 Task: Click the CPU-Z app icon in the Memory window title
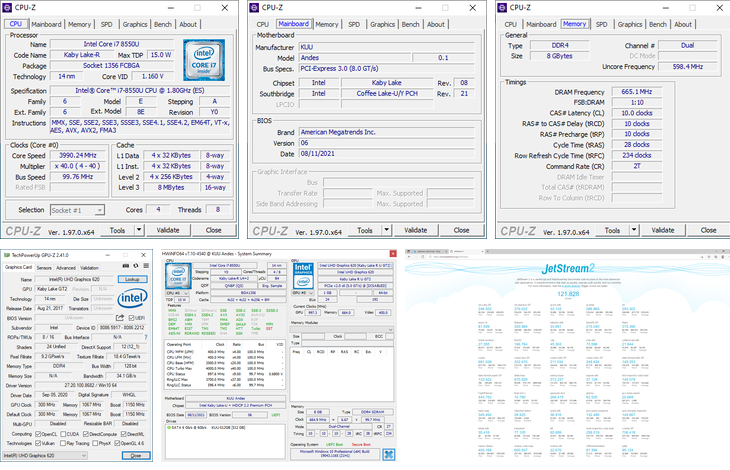(x=502, y=7)
